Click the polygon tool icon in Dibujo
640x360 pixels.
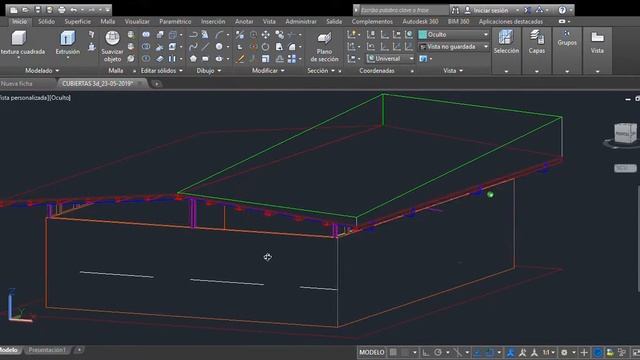[193, 59]
